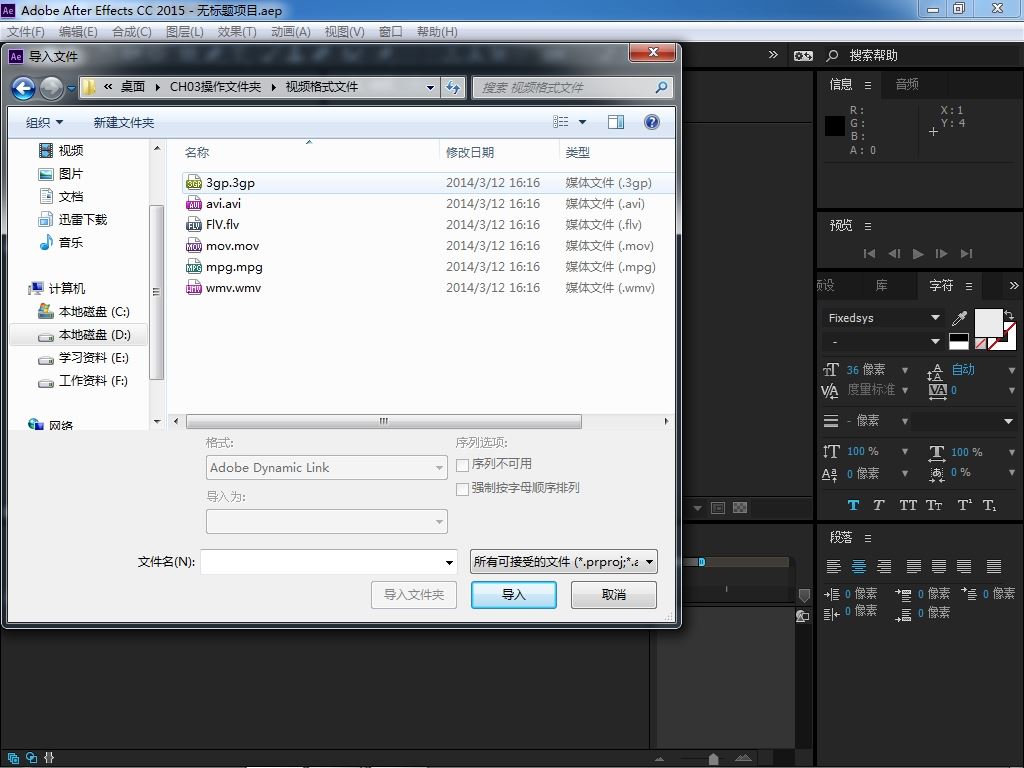Screen dimensions: 1024x768
Task: Open the 文件(F) menu
Action: [x=25, y=31]
